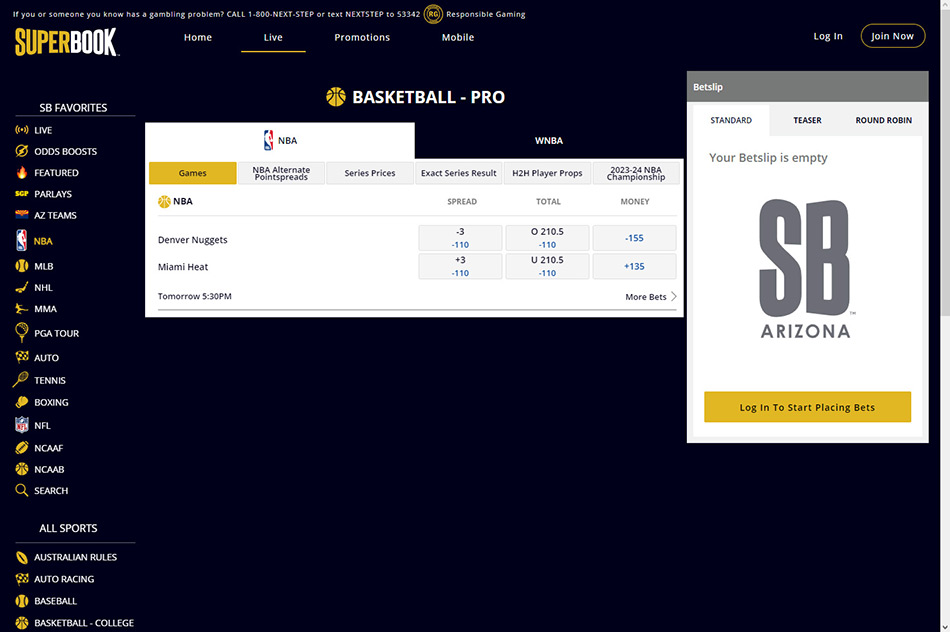The width and height of the screenshot is (950, 632).
Task: Click the Live broadcast icon in sidebar
Action: [x=22, y=130]
